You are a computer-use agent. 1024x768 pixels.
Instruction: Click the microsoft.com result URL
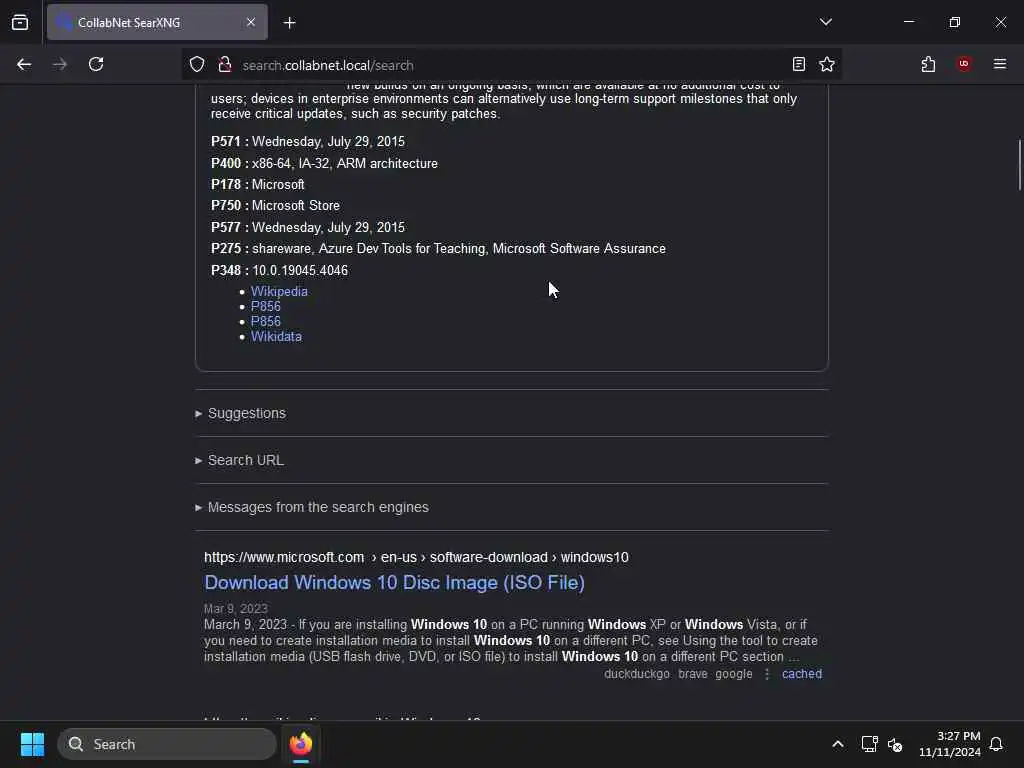(x=416, y=557)
